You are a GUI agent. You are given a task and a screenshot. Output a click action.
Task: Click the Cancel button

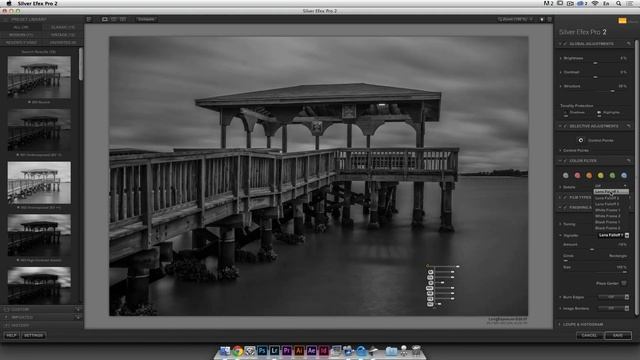(x=589, y=336)
